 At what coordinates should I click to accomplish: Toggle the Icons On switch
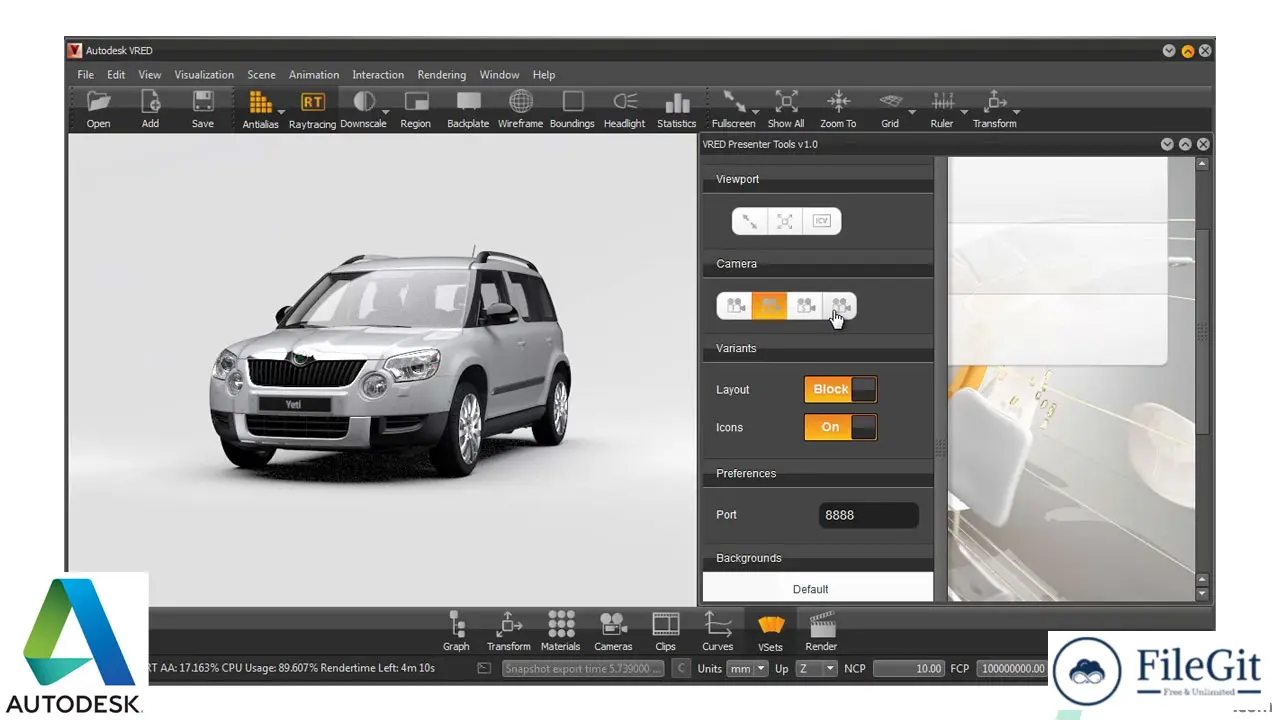tap(841, 427)
